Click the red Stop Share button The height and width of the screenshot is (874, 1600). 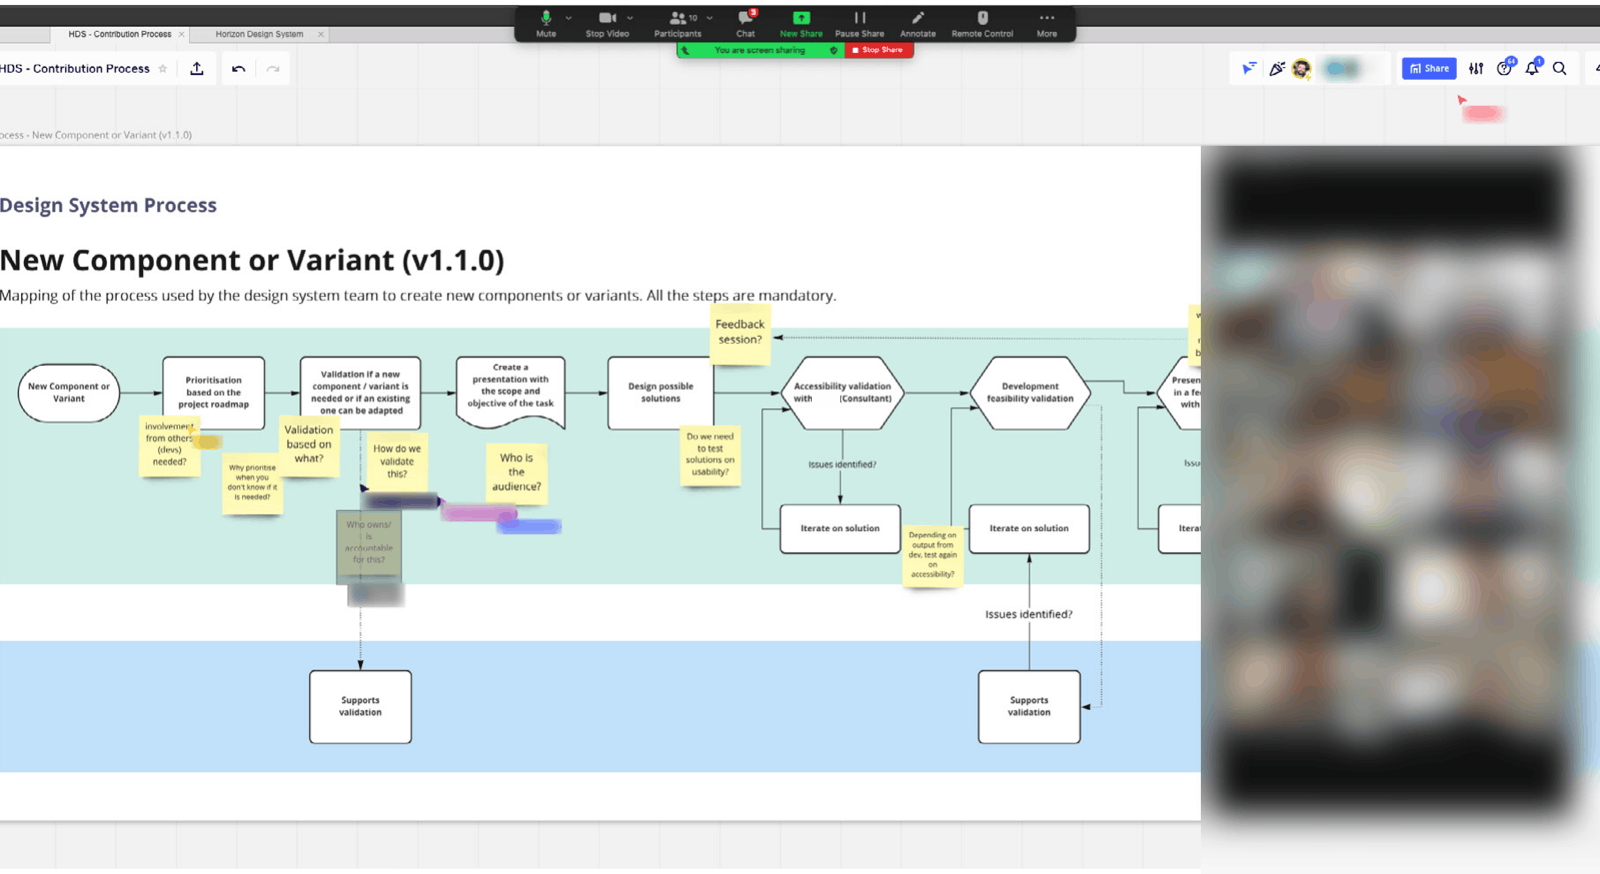(x=879, y=50)
